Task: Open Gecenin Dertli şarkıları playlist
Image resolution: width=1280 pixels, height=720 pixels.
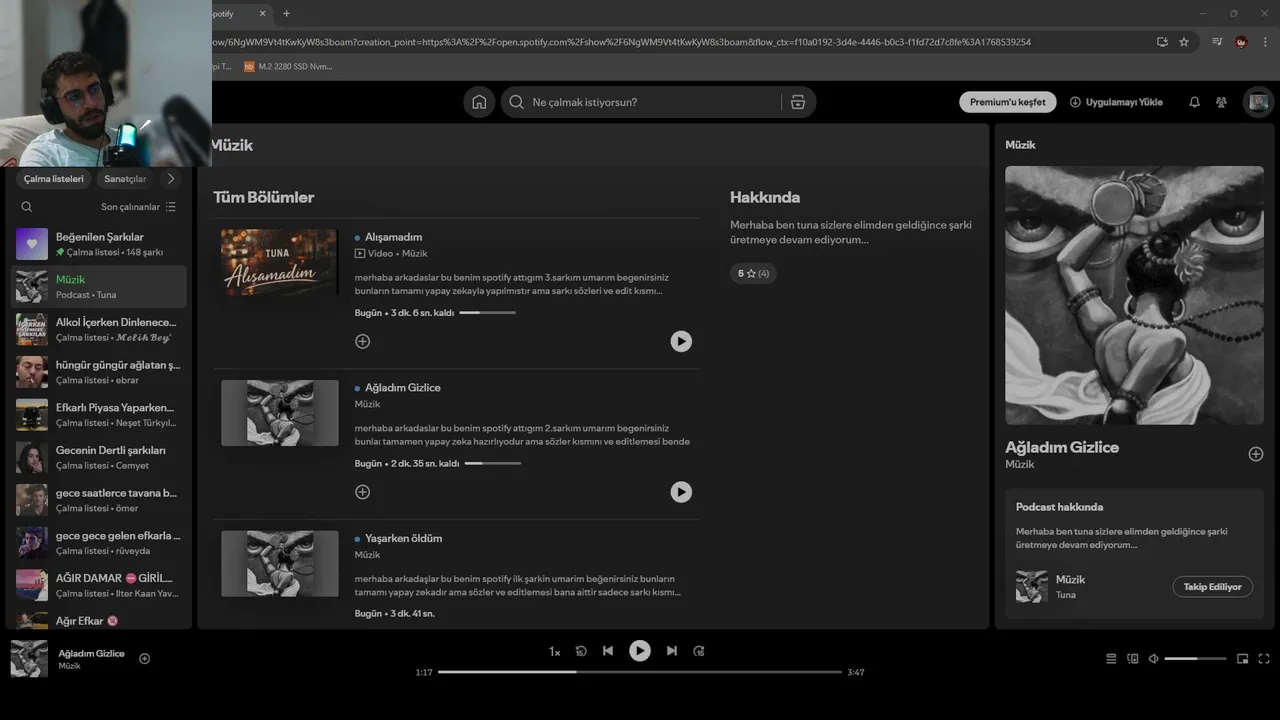Action: tap(99, 457)
